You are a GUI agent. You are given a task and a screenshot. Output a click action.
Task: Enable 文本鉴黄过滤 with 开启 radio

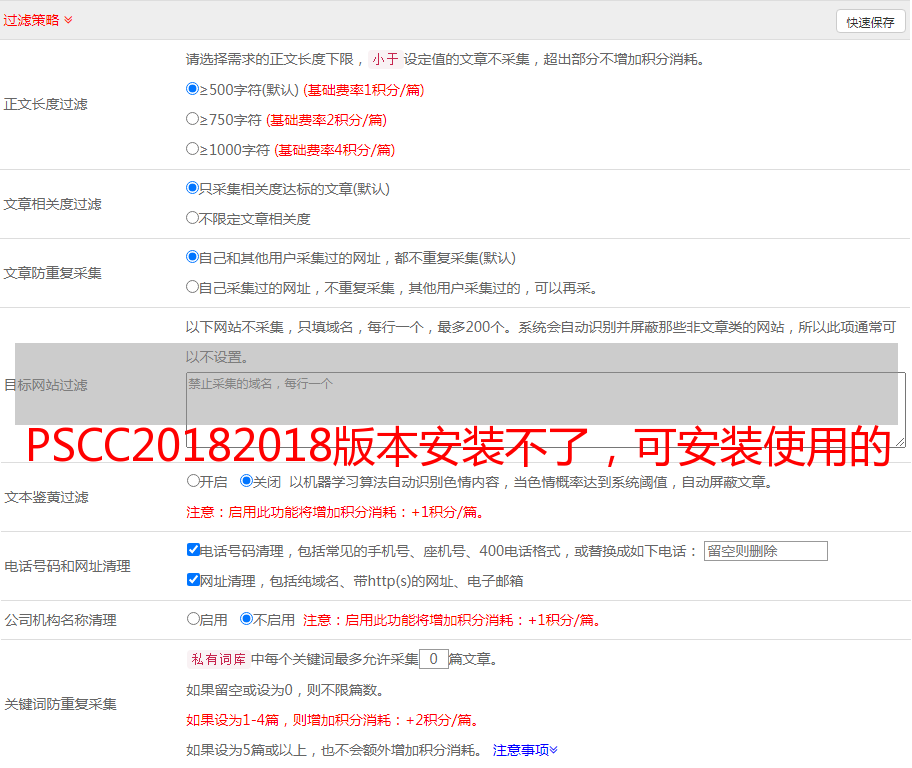(x=193, y=481)
